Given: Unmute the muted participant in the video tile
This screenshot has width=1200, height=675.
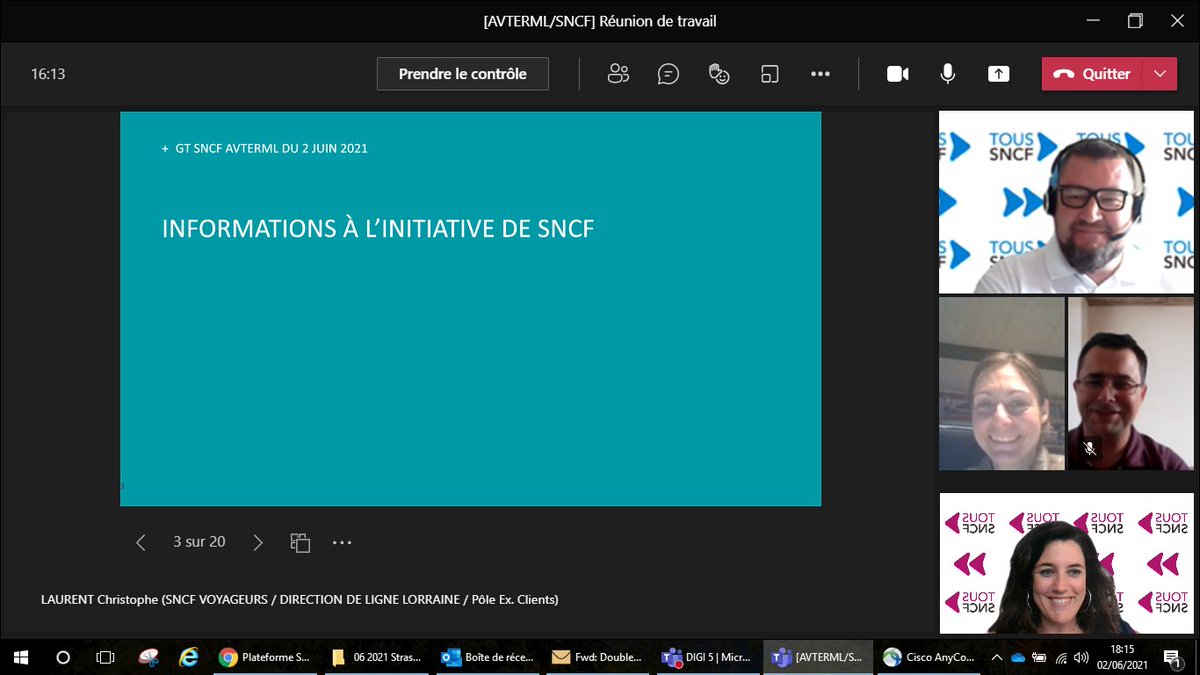Looking at the screenshot, I should (x=1090, y=445).
